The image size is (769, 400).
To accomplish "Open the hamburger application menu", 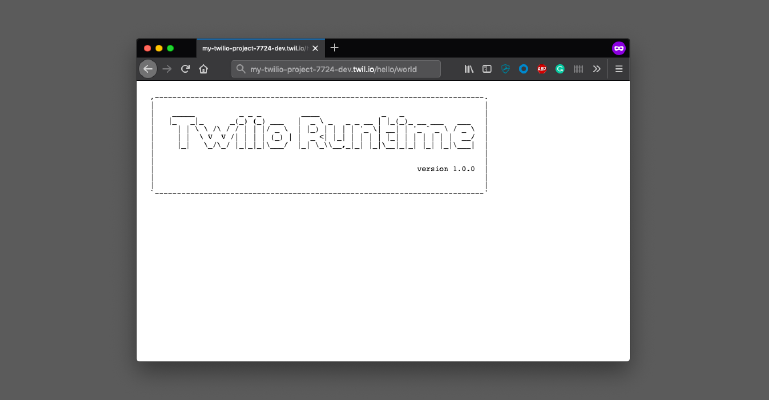I will click(619, 69).
